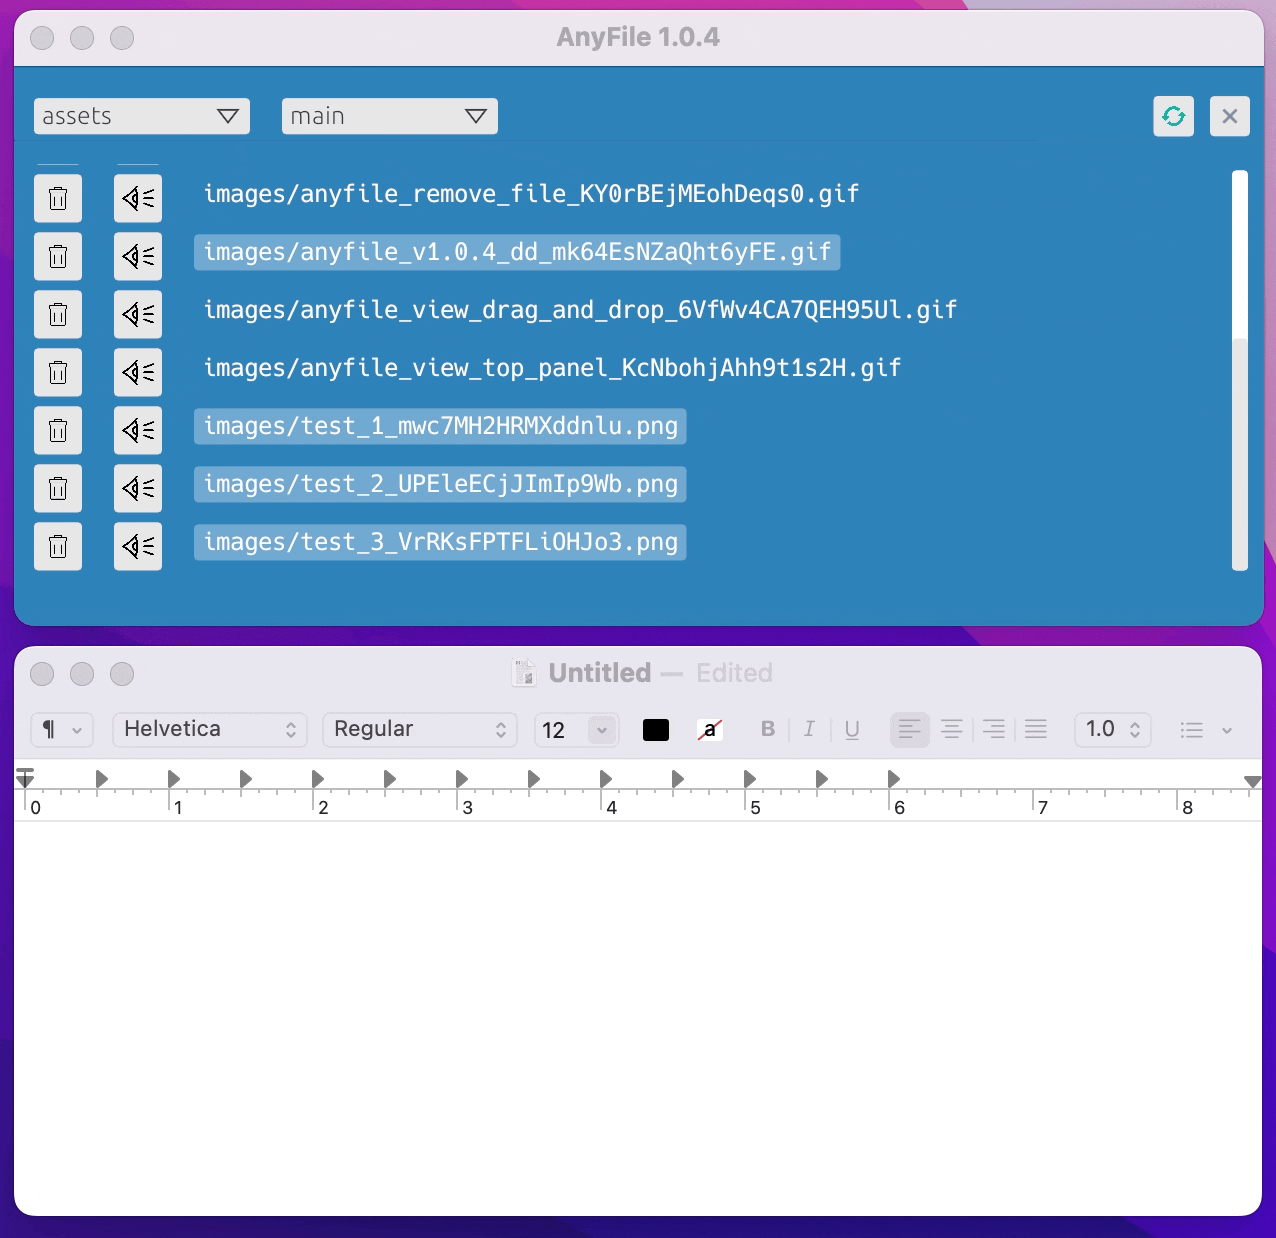Image resolution: width=1276 pixels, height=1238 pixels.
Task: Delete test_1_mwc7MH2HRMXddnlu.png using trash icon
Action: pos(58,430)
